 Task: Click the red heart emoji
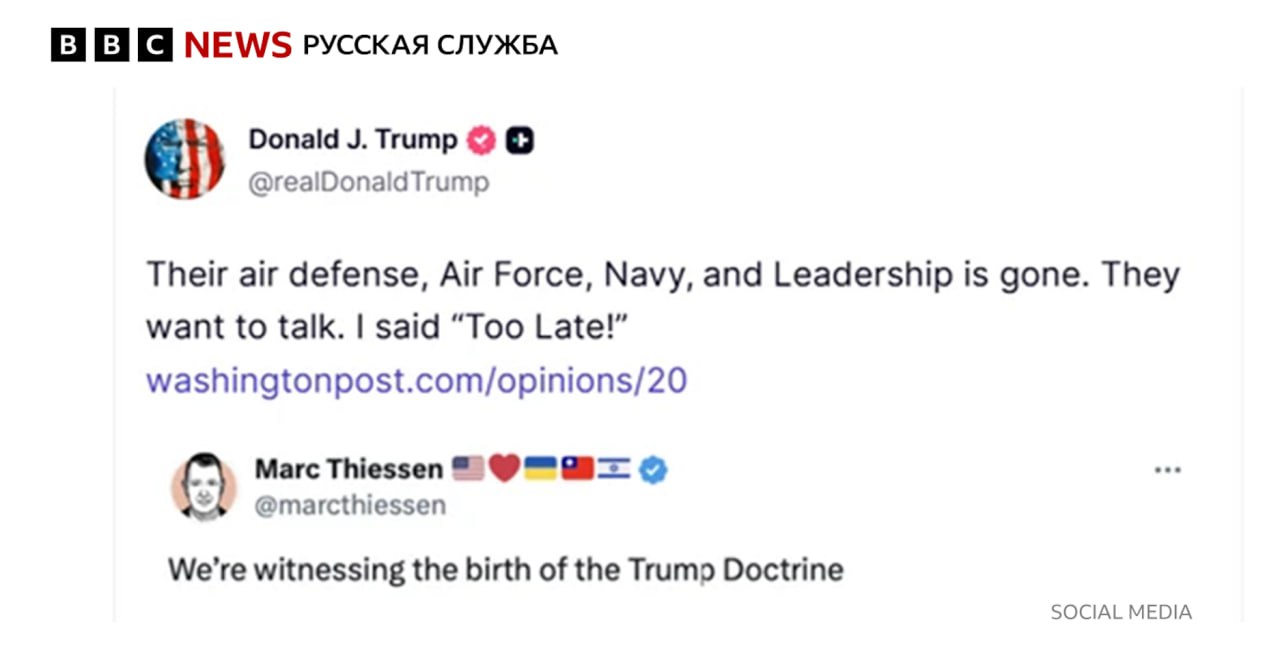[504, 468]
